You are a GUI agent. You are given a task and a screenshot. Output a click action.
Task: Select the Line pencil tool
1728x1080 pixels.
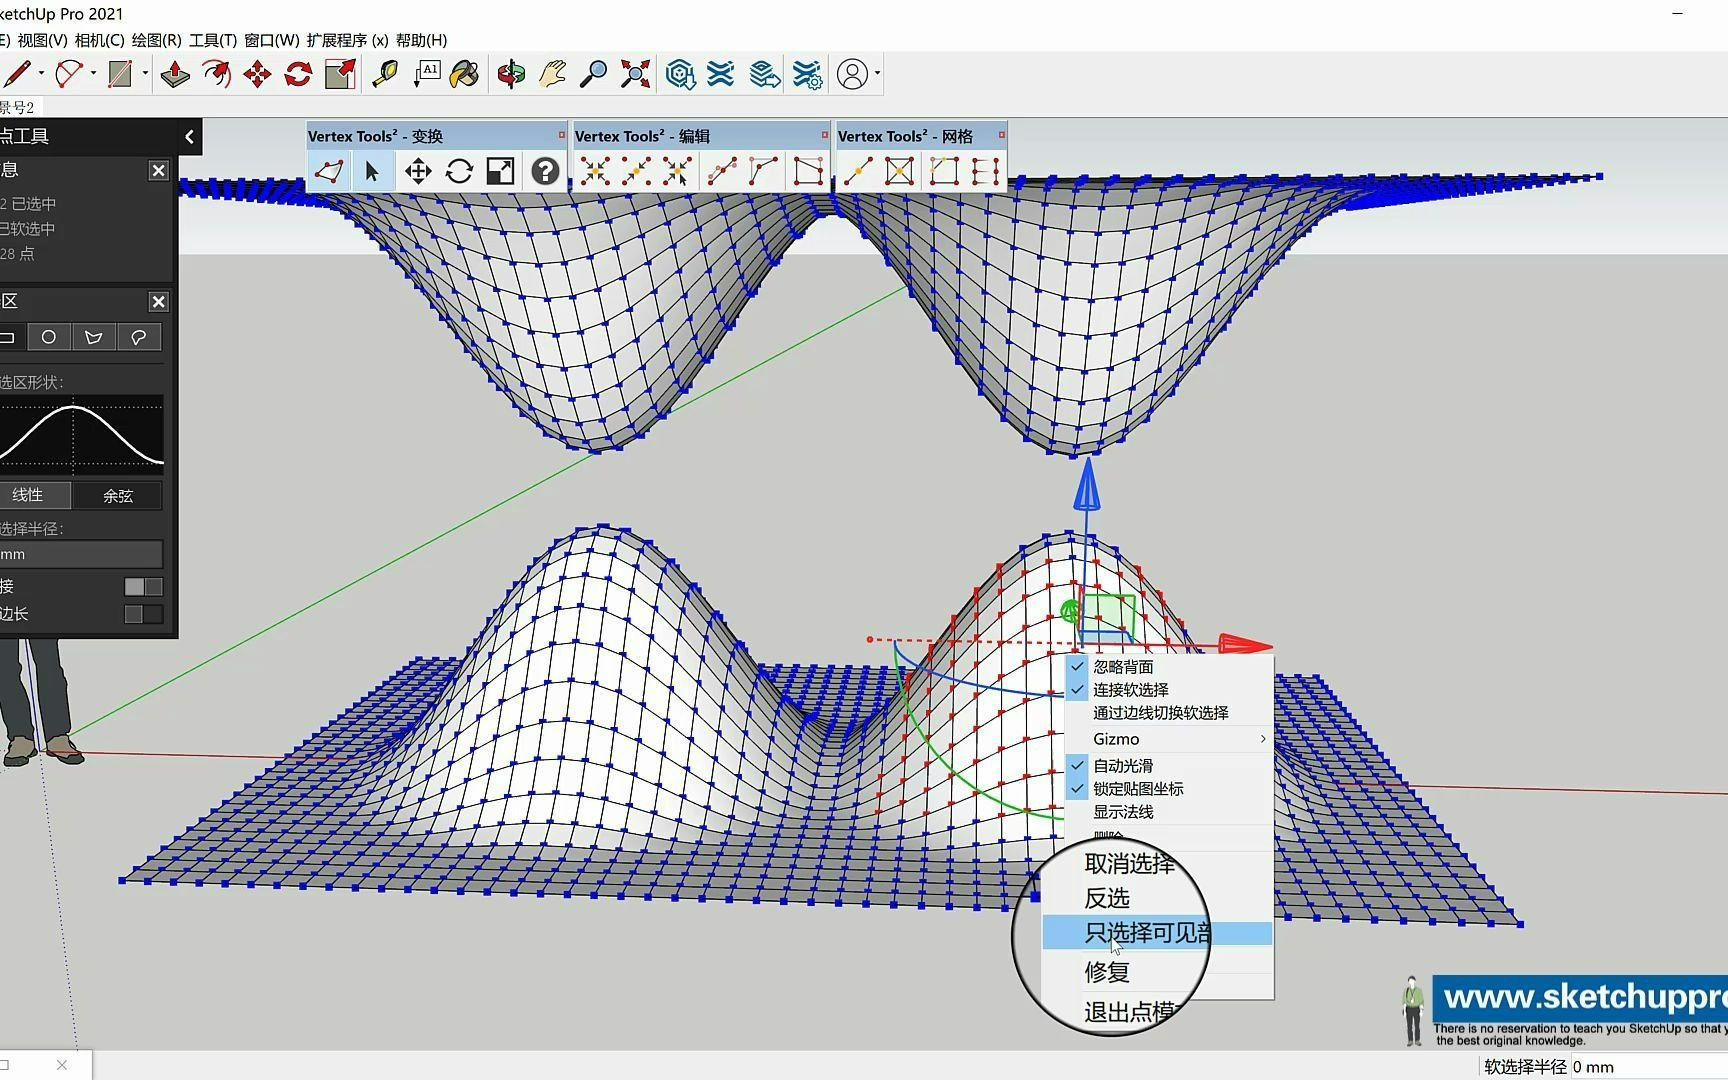[17, 74]
